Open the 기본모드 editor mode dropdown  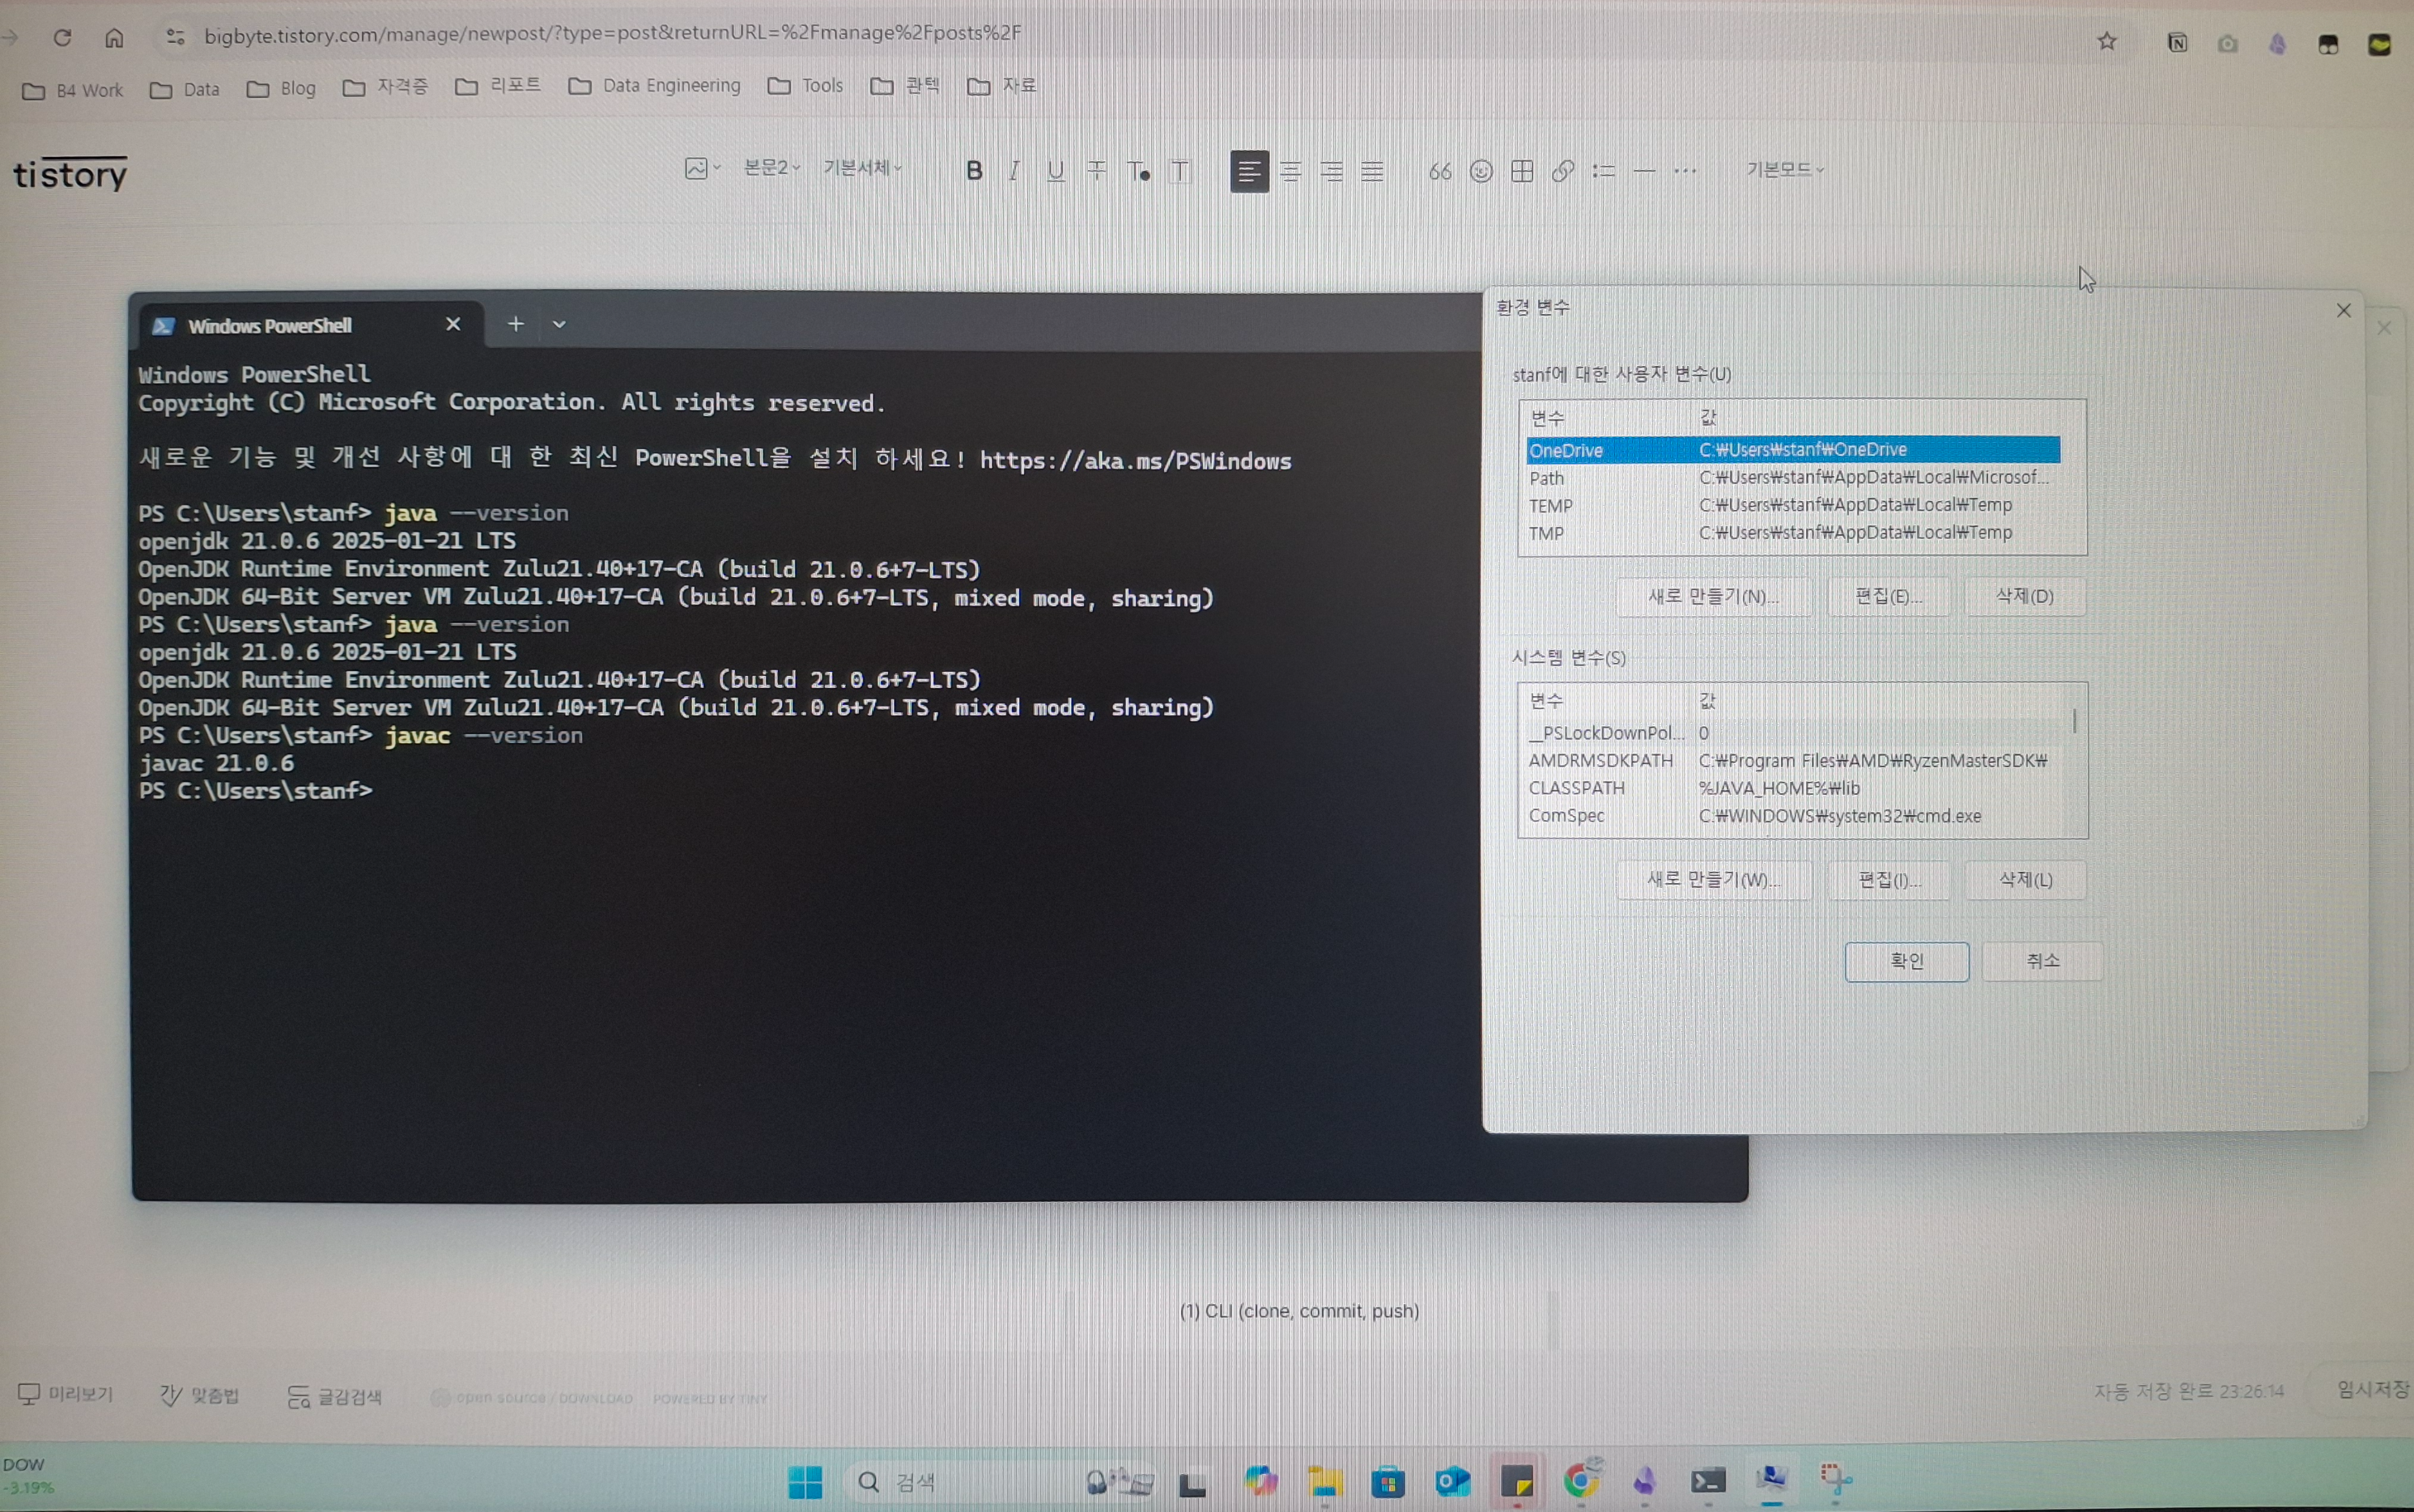click(x=1785, y=170)
